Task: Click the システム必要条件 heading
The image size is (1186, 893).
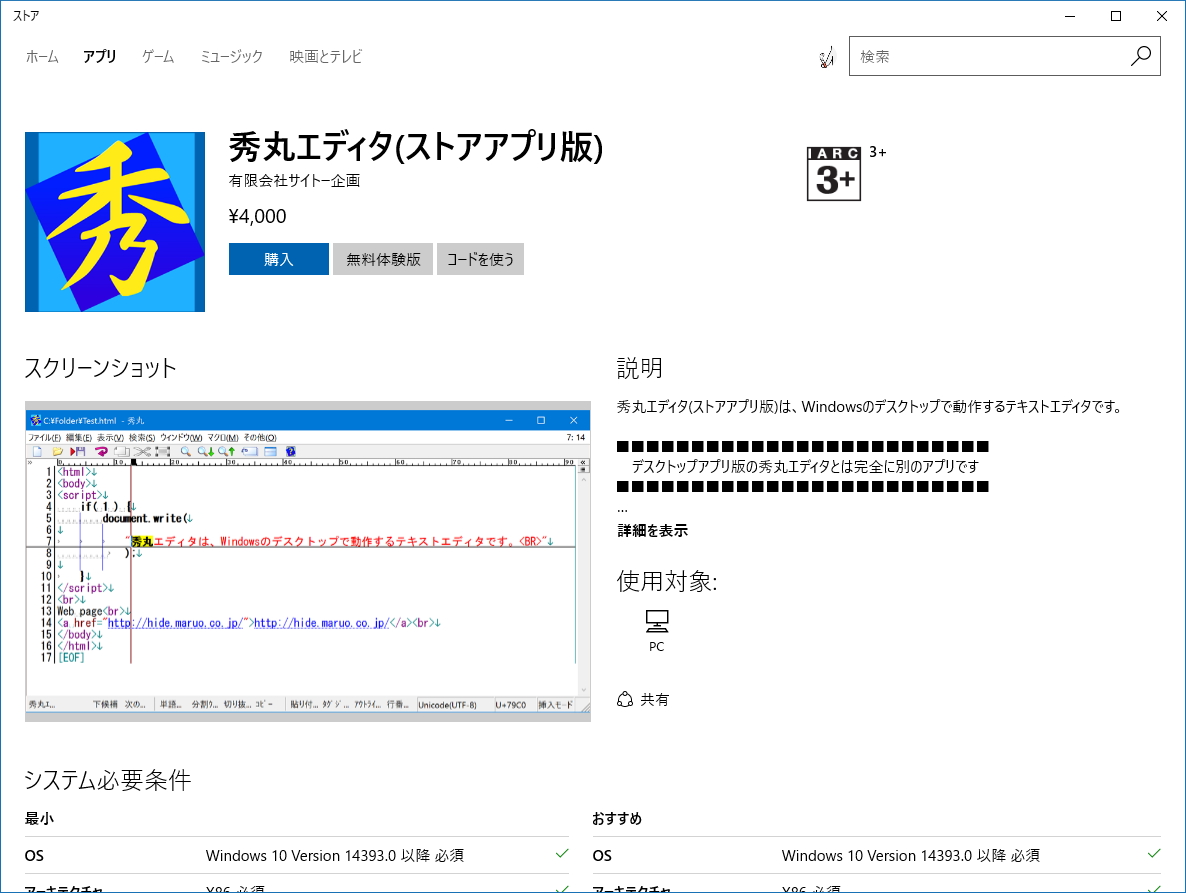Action: click(x=107, y=780)
